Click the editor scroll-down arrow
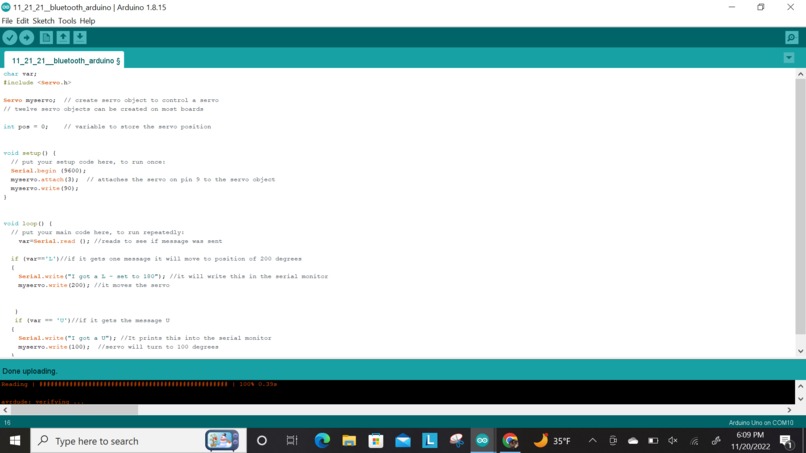The image size is (806, 453). pos(800,351)
